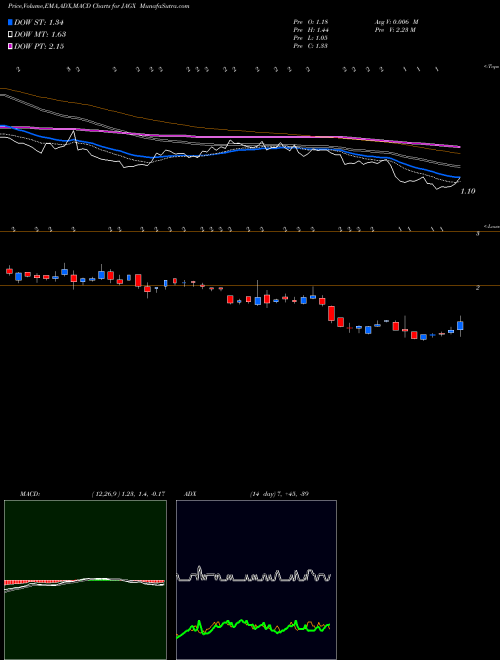Click the 'Pre O: 1.18' open value
The width and height of the screenshot is (500, 660).
coord(311,22)
